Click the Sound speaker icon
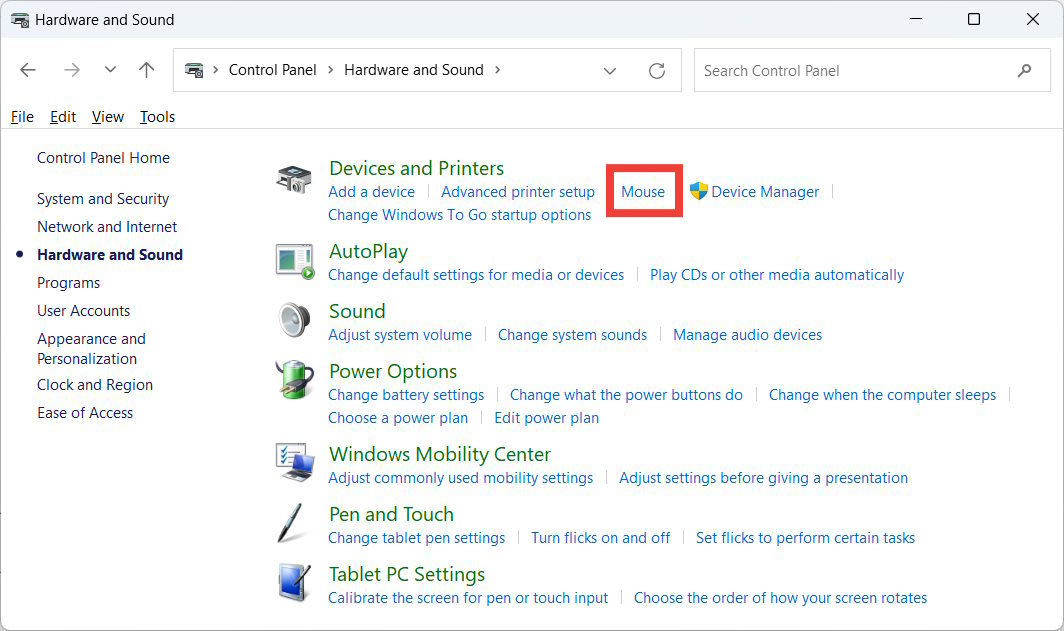This screenshot has height=631, width=1064. point(294,321)
